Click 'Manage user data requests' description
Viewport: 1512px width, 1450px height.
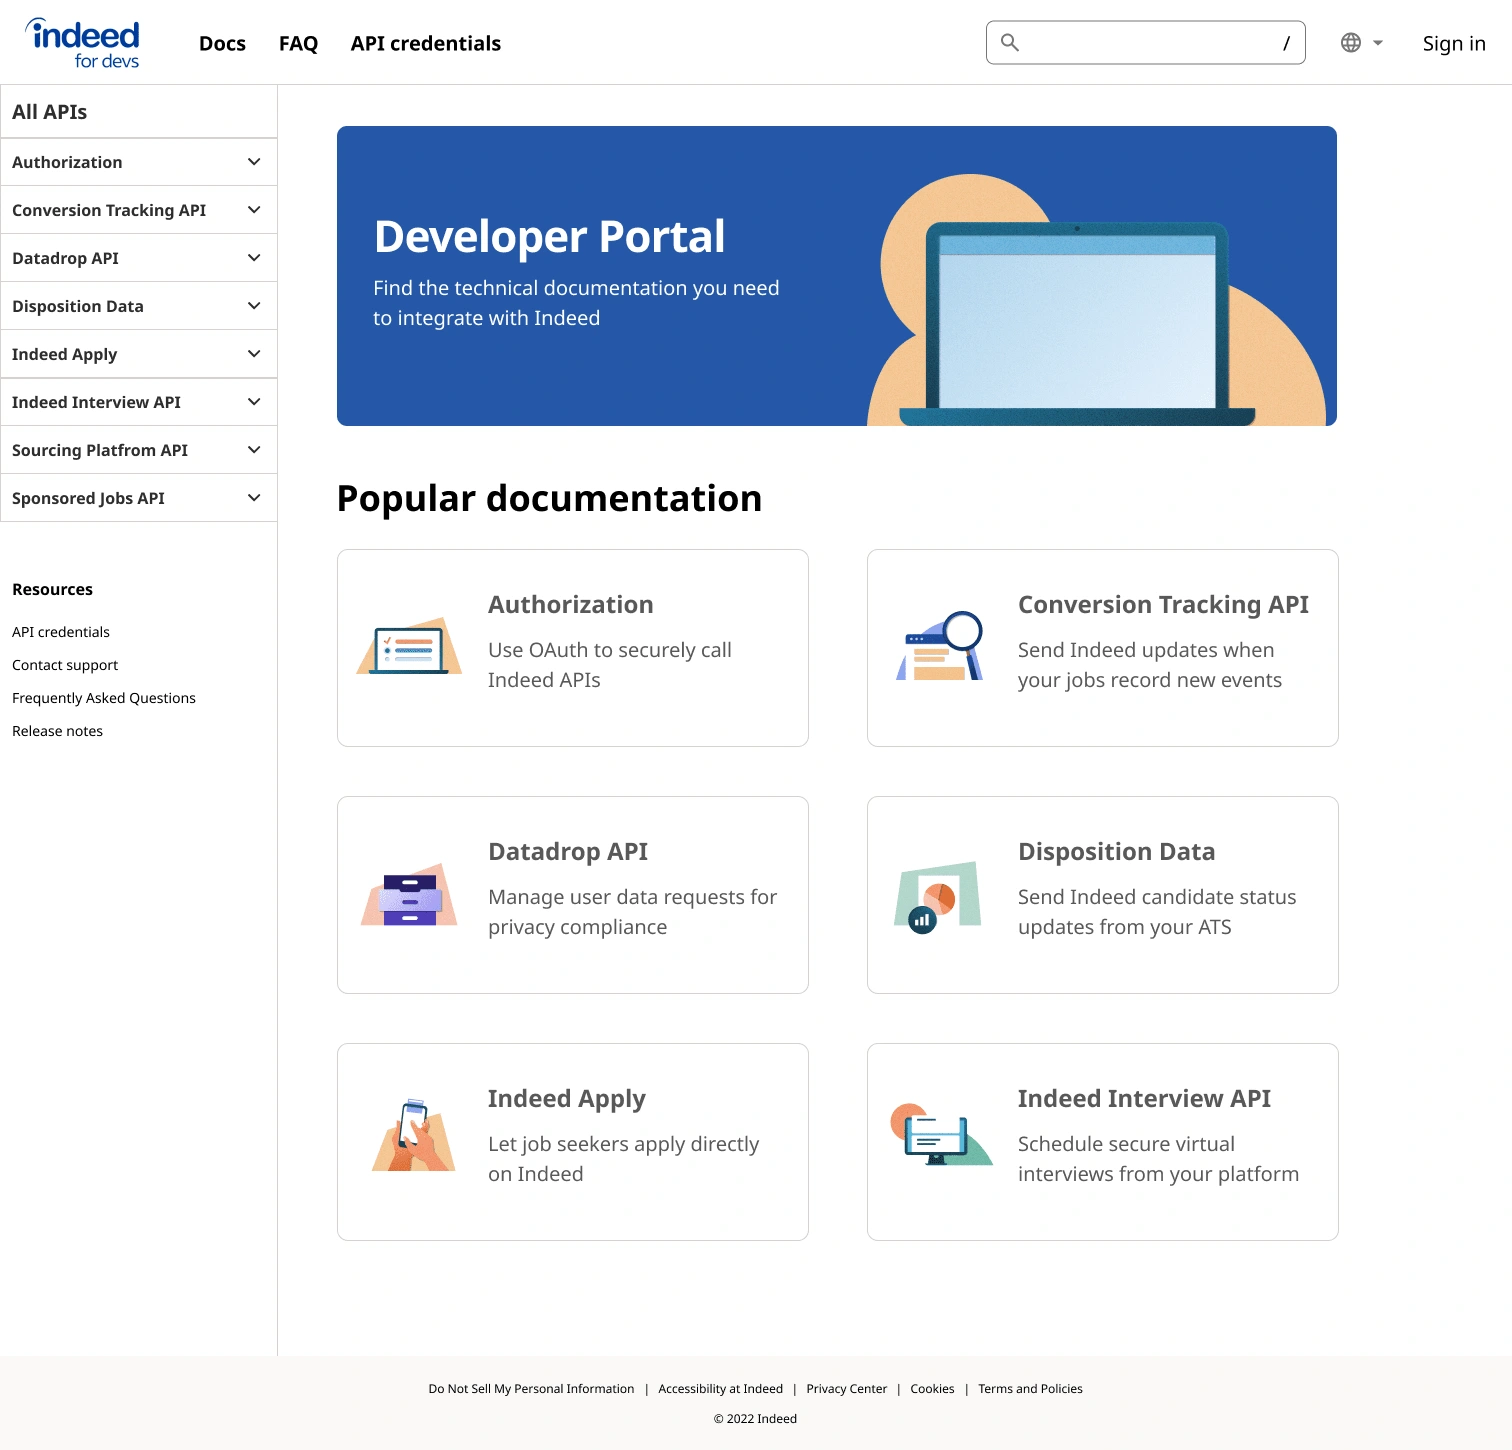[x=632, y=912]
